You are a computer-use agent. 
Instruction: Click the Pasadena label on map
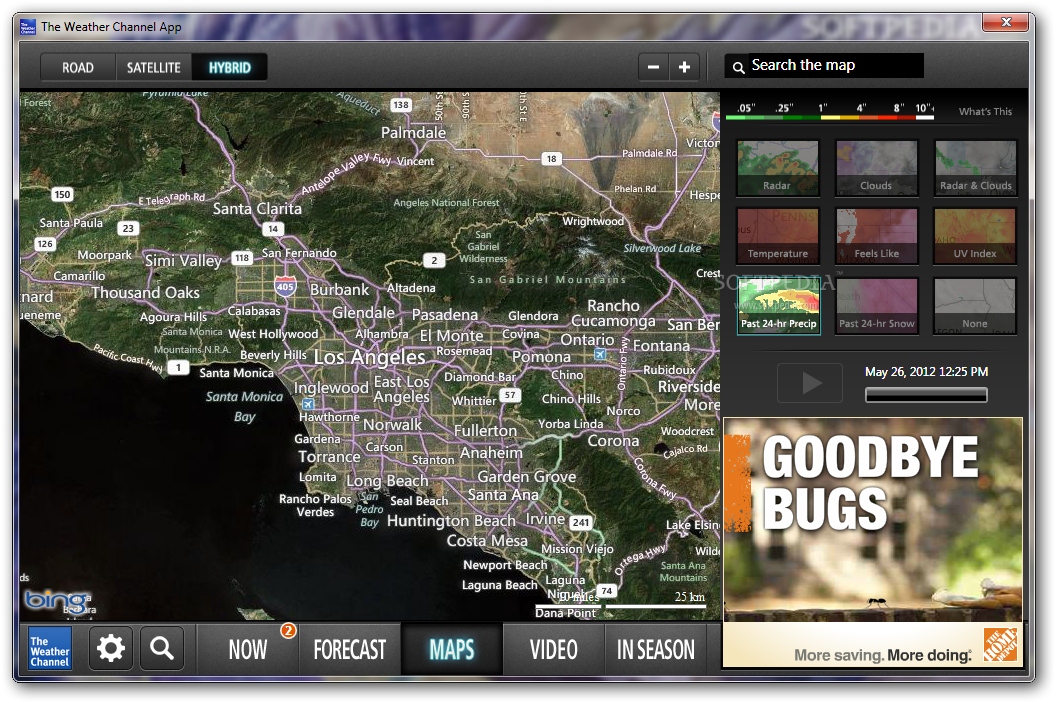tap(444, 314)
